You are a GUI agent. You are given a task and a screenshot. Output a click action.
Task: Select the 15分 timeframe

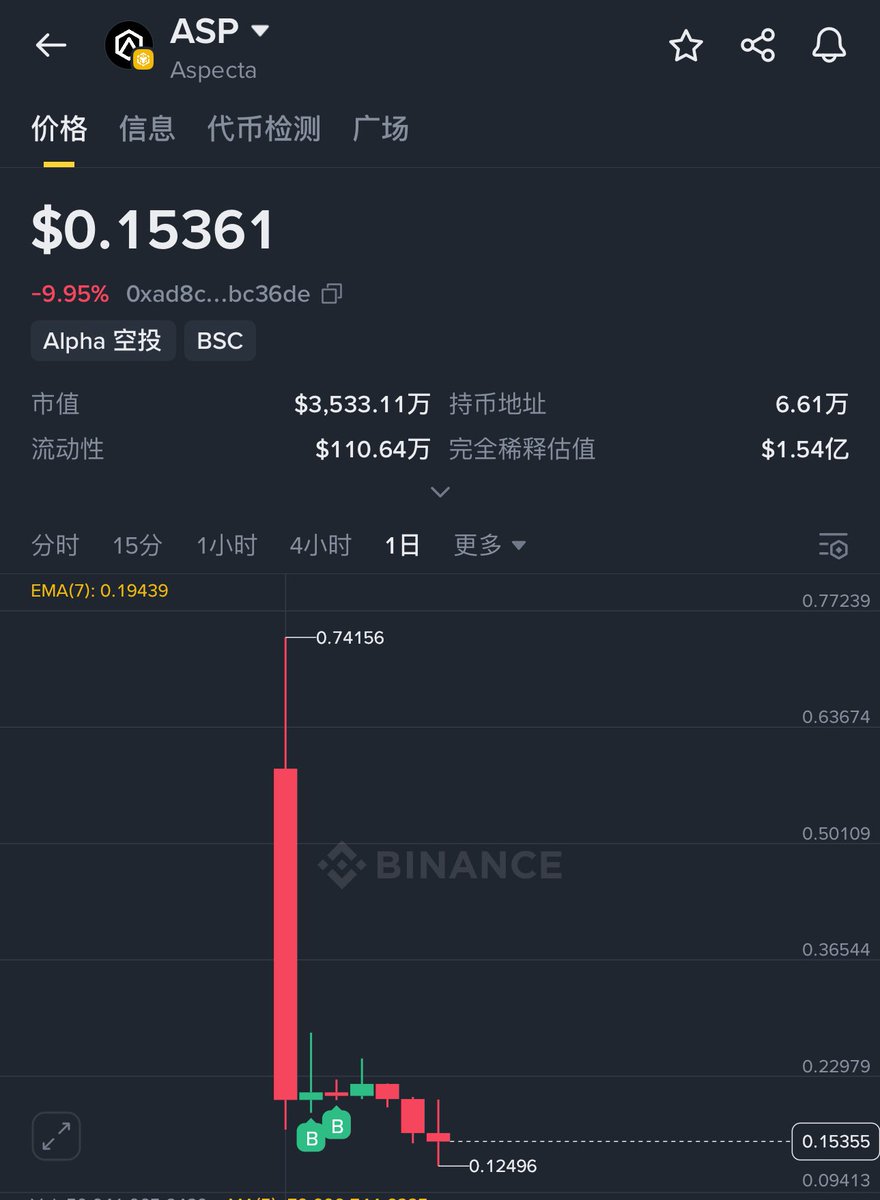(x=137, y=545)
